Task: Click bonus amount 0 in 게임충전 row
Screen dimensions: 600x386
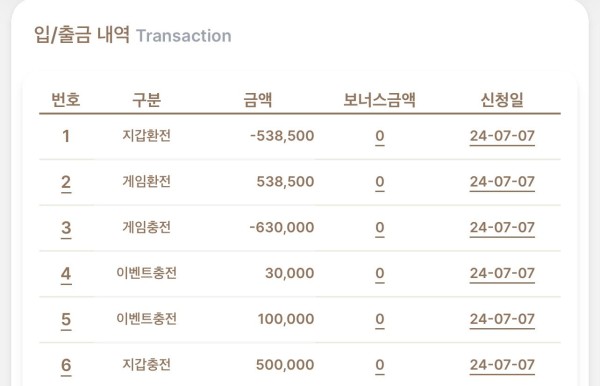Action: coord(380,228)
